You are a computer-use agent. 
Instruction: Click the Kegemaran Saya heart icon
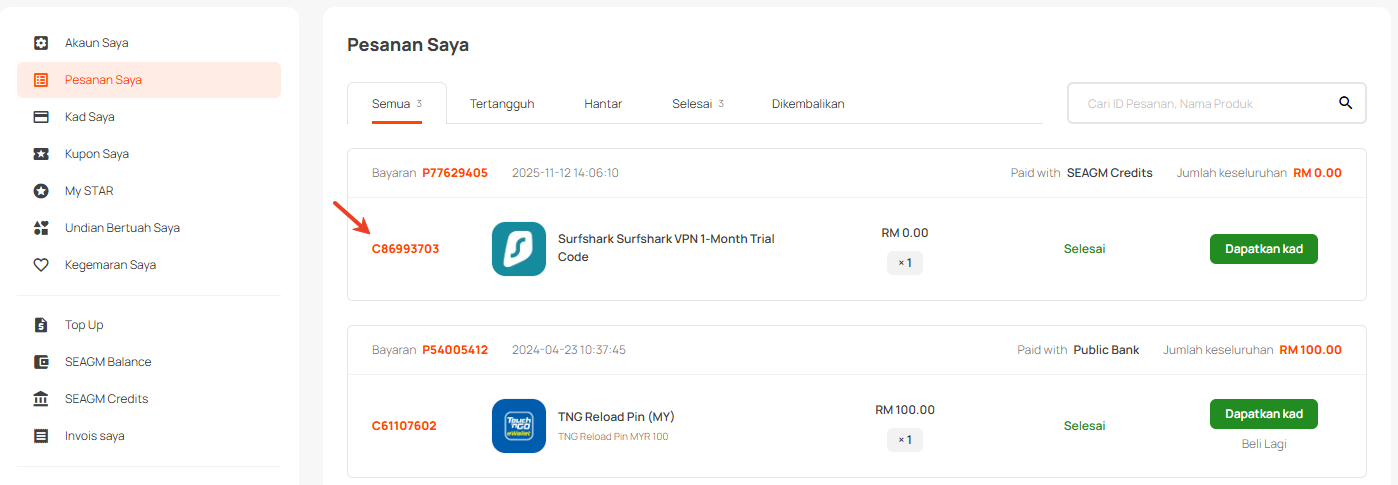point(41,265)
